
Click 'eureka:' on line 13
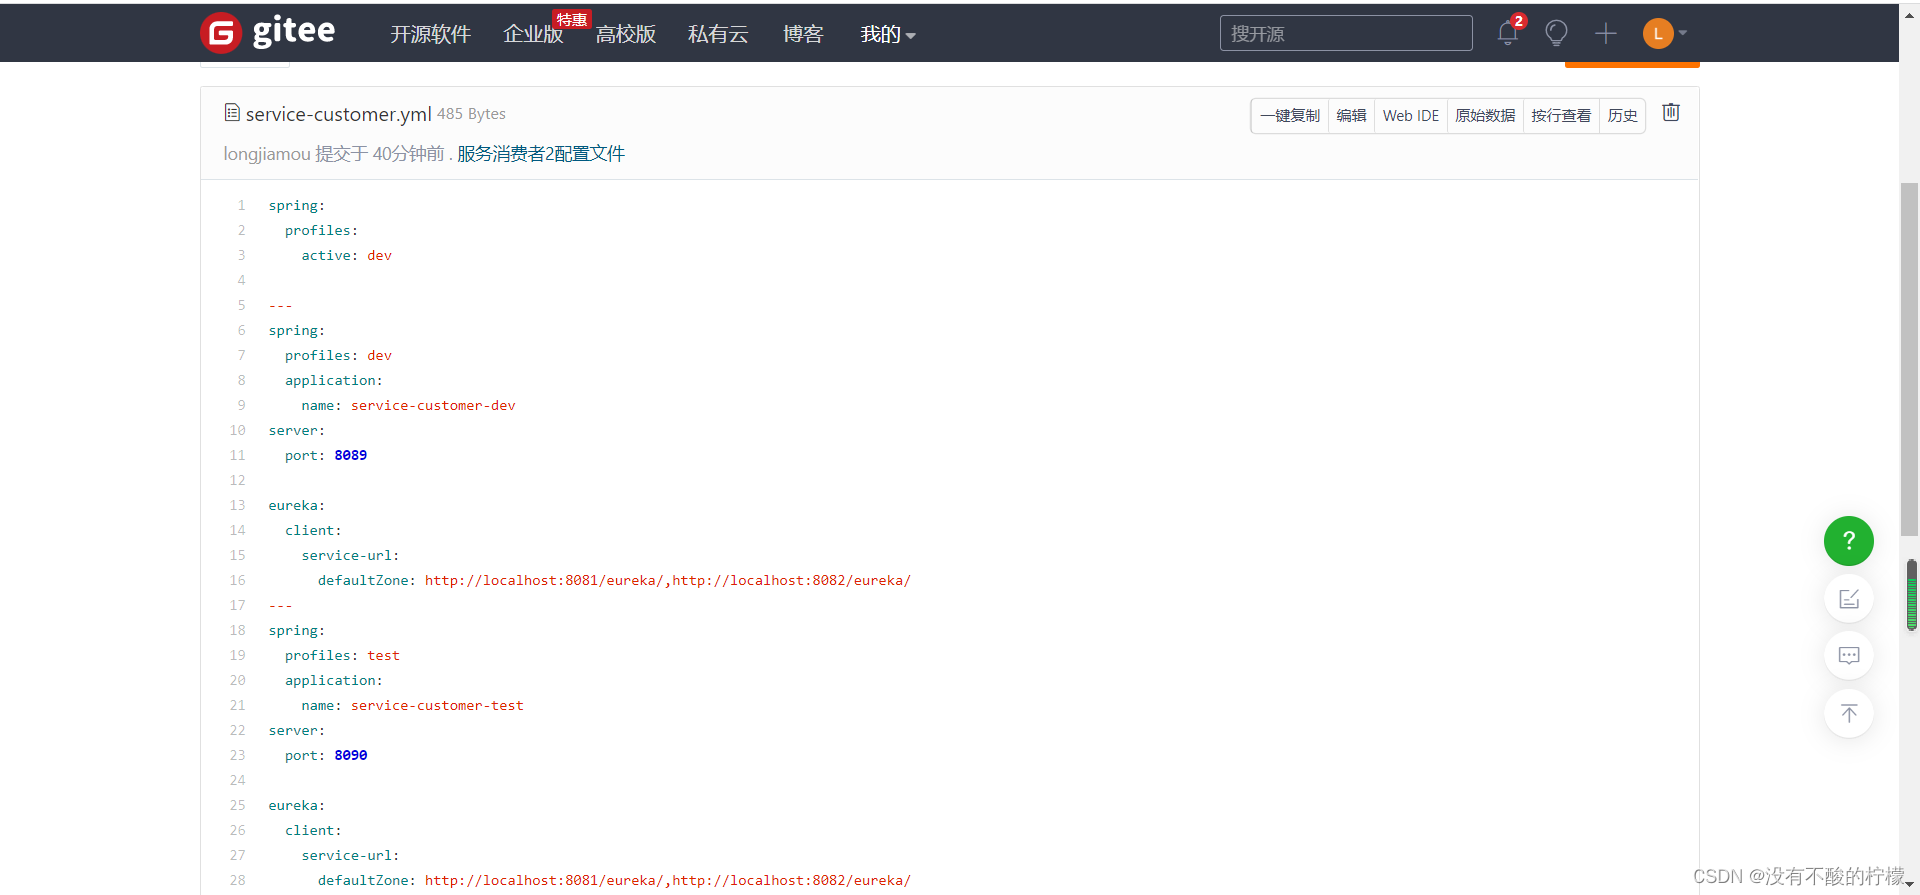(297, 505)
